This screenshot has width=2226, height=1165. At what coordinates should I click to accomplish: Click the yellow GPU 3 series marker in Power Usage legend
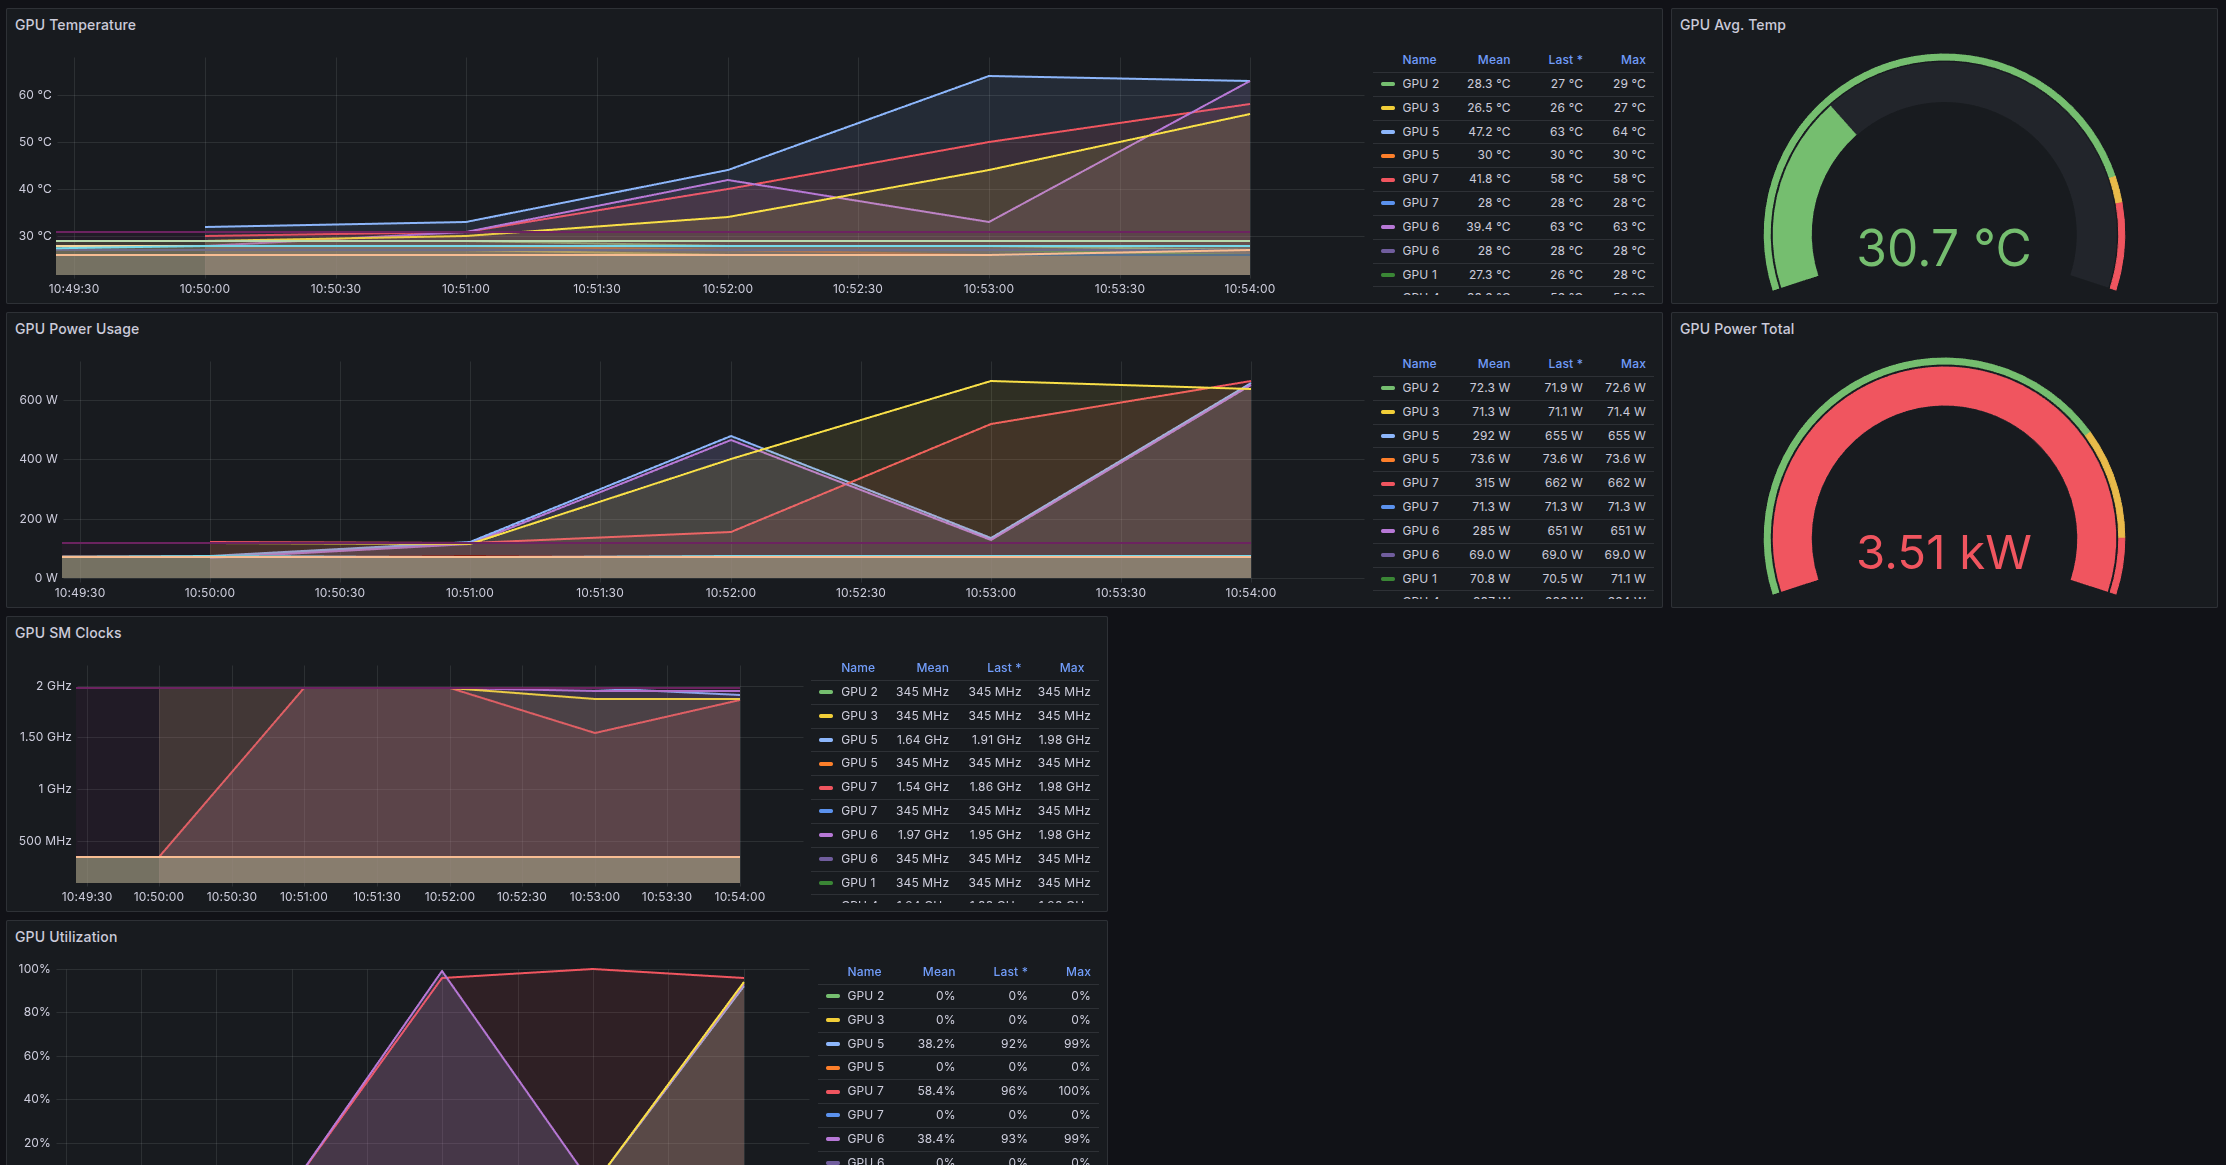[1386, 411]
